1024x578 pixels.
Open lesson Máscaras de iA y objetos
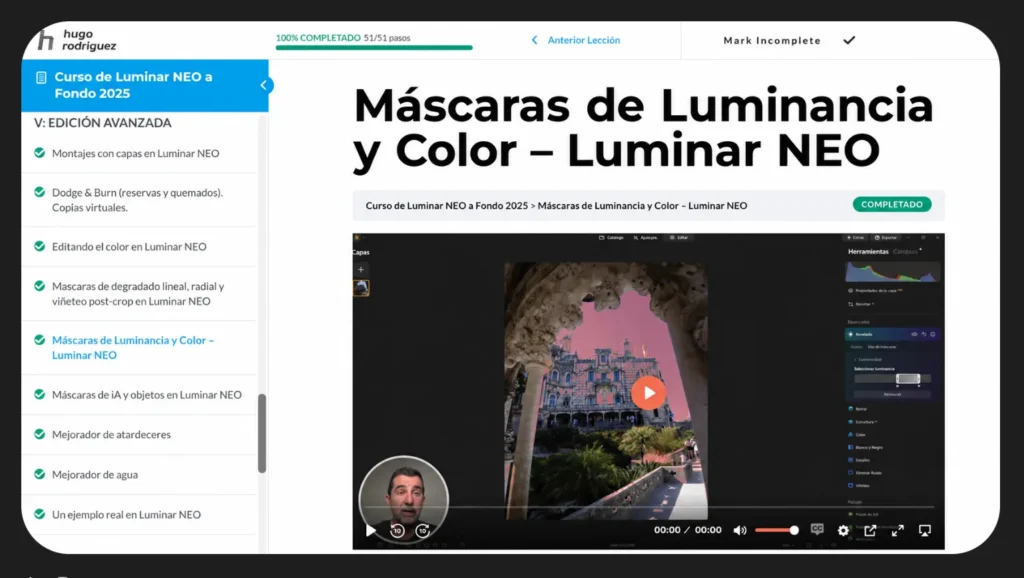[146, 394]
